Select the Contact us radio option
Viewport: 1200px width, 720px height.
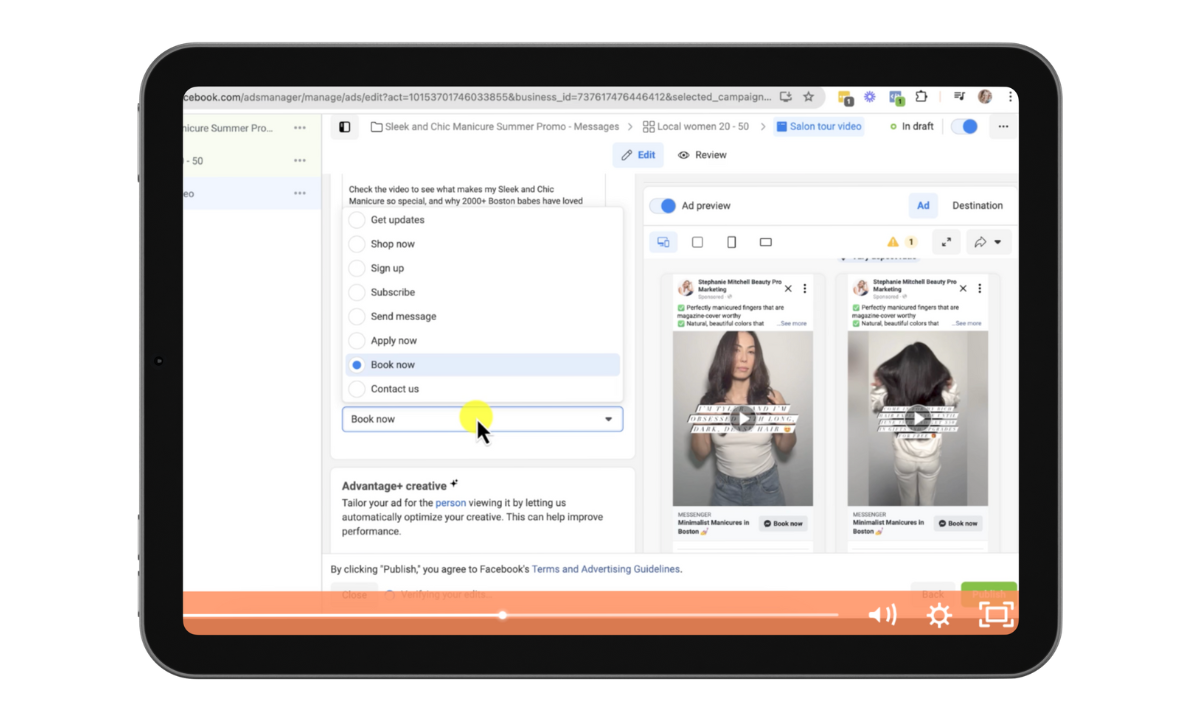(x=357, y=389)
